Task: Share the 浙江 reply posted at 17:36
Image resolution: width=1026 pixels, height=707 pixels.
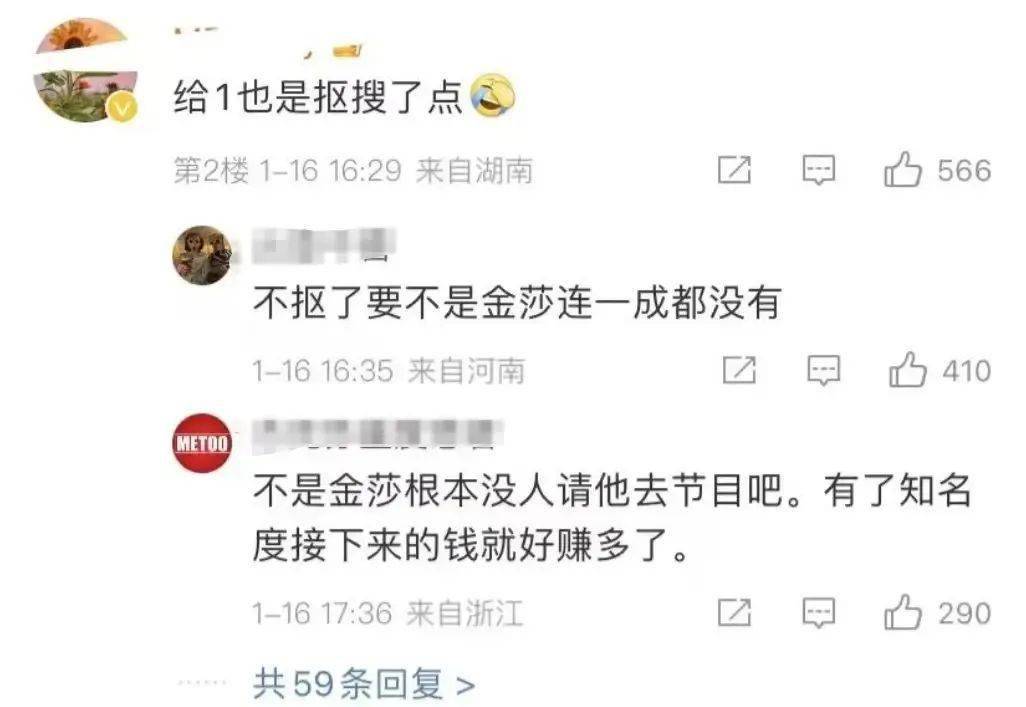Action: pyautogui.click(x=734, y=613)
